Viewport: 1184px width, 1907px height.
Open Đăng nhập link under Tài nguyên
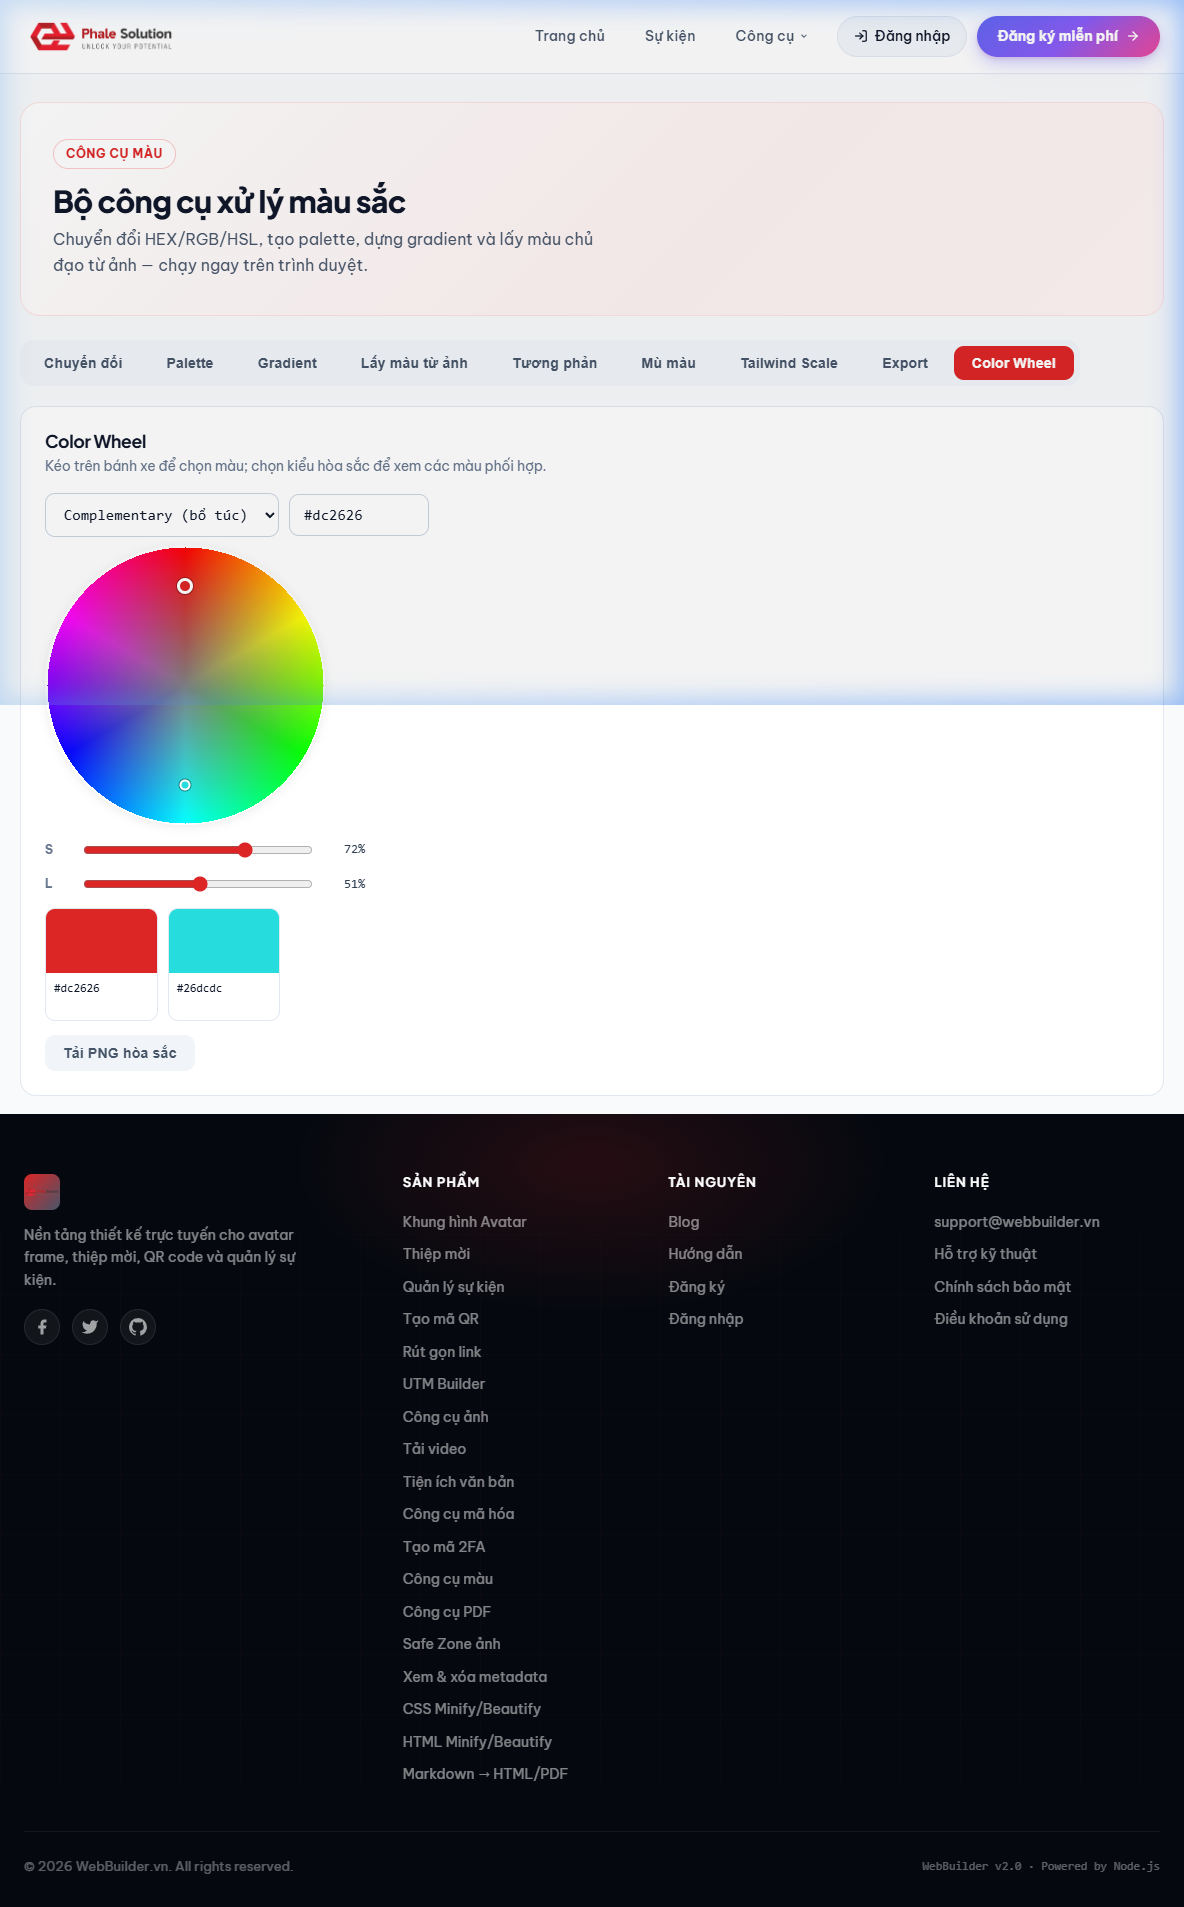(x=706, y=1319)
